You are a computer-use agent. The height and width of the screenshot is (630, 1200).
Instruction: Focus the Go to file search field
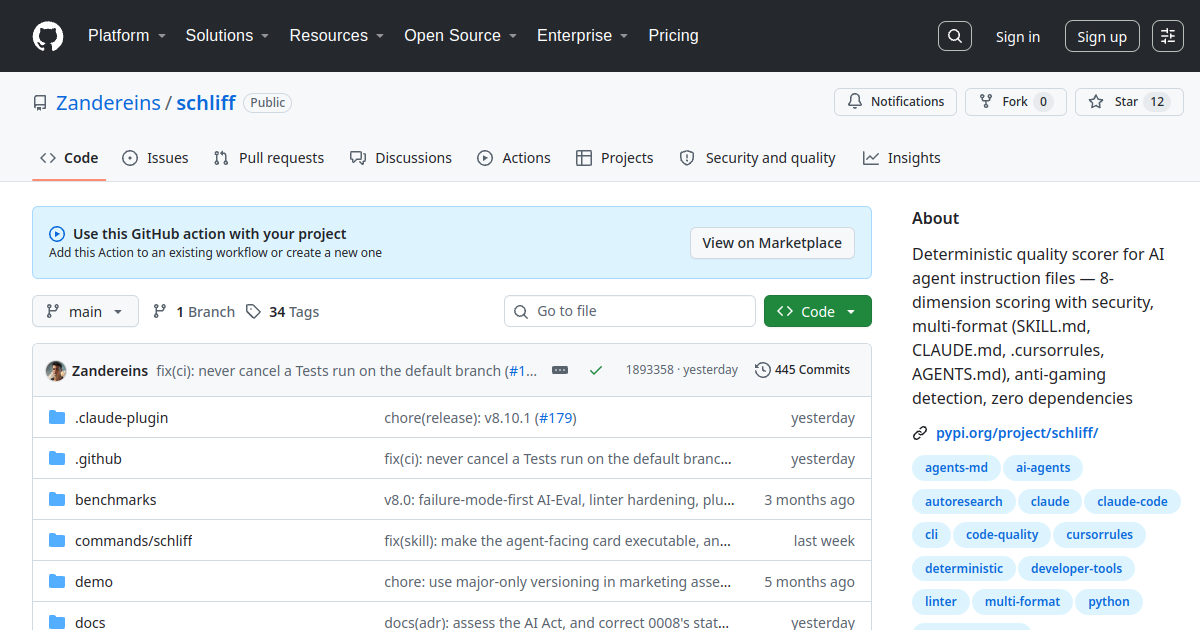630,311
